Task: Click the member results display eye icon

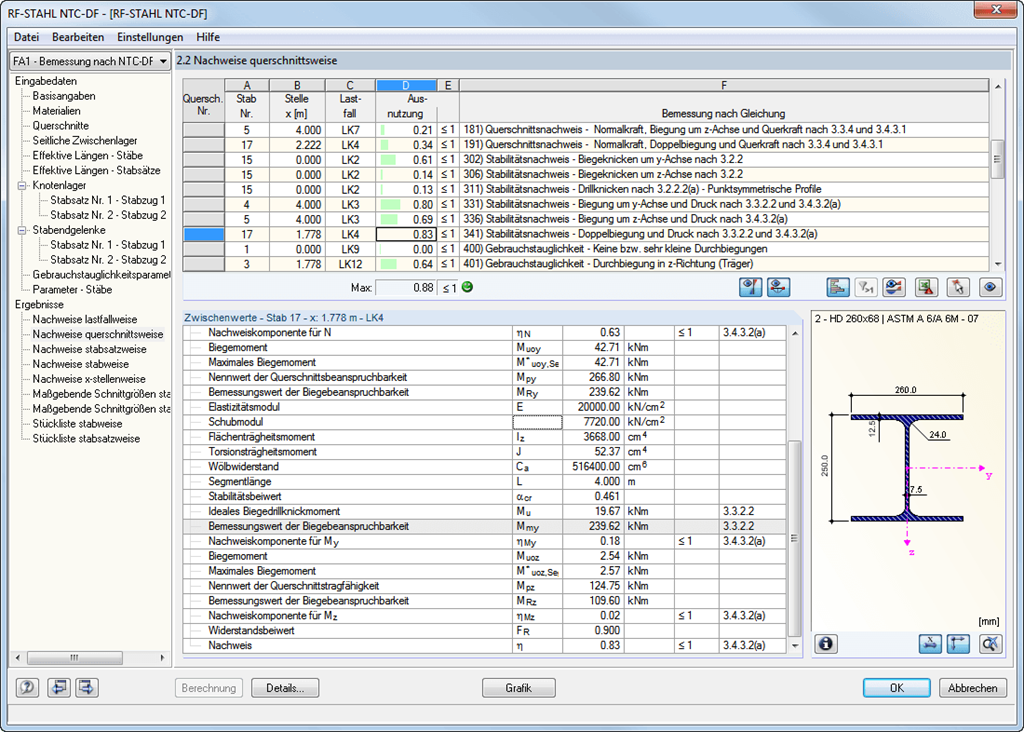Action: pyautogui.click(x=778, y=287)
